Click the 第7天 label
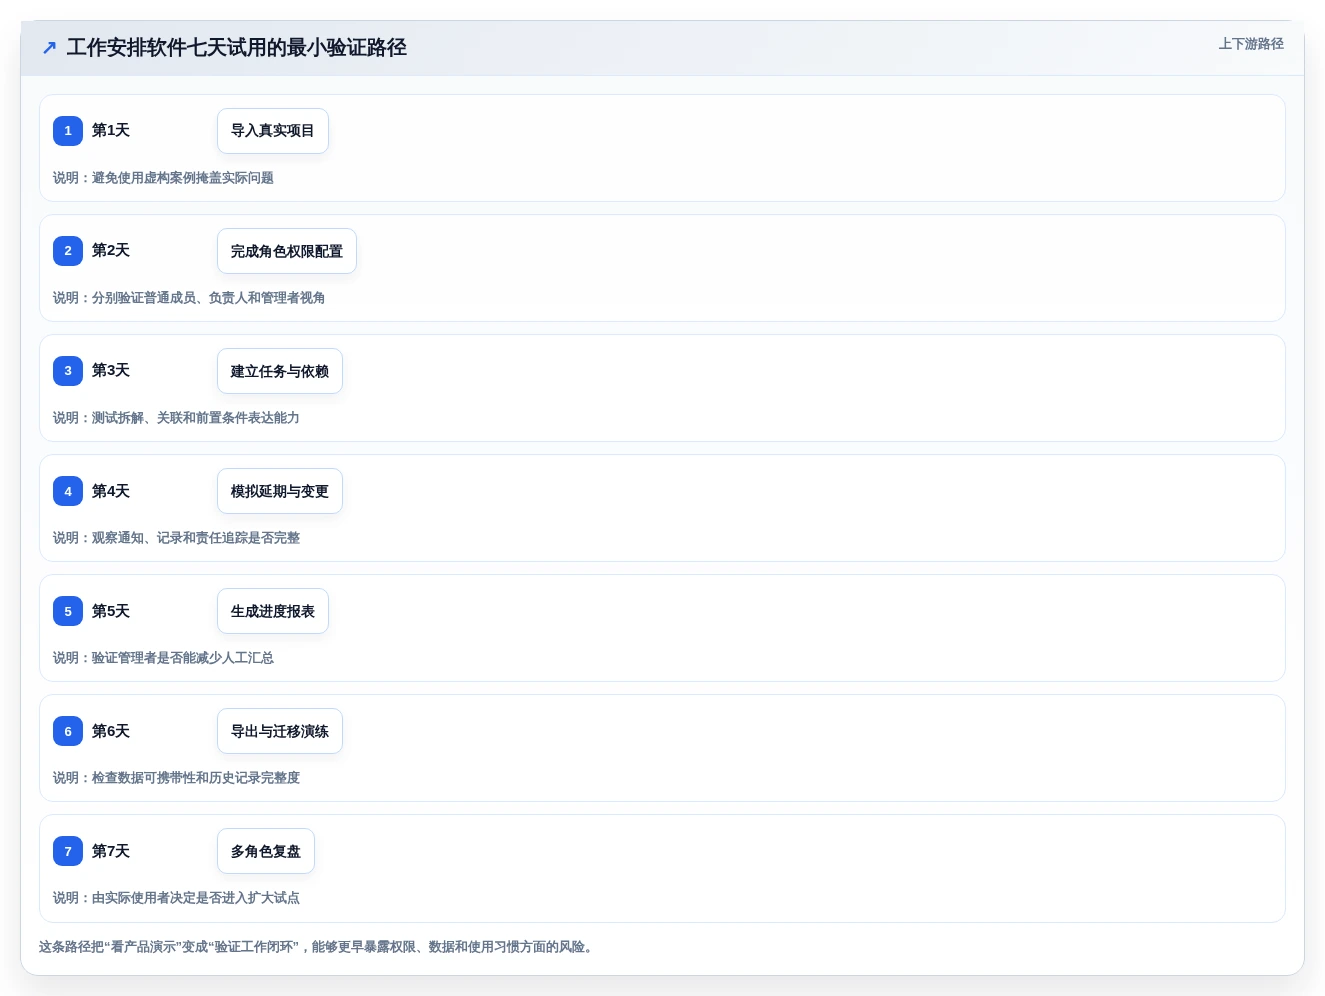The image size is (1325, 996). coord(111,851)
